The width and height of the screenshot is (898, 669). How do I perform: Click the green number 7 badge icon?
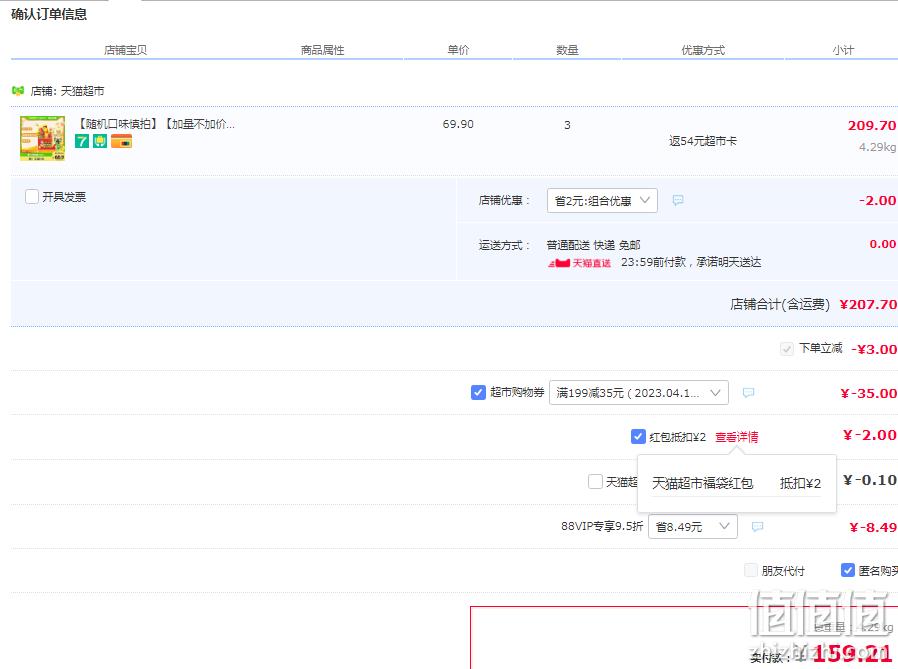point(82,141)
